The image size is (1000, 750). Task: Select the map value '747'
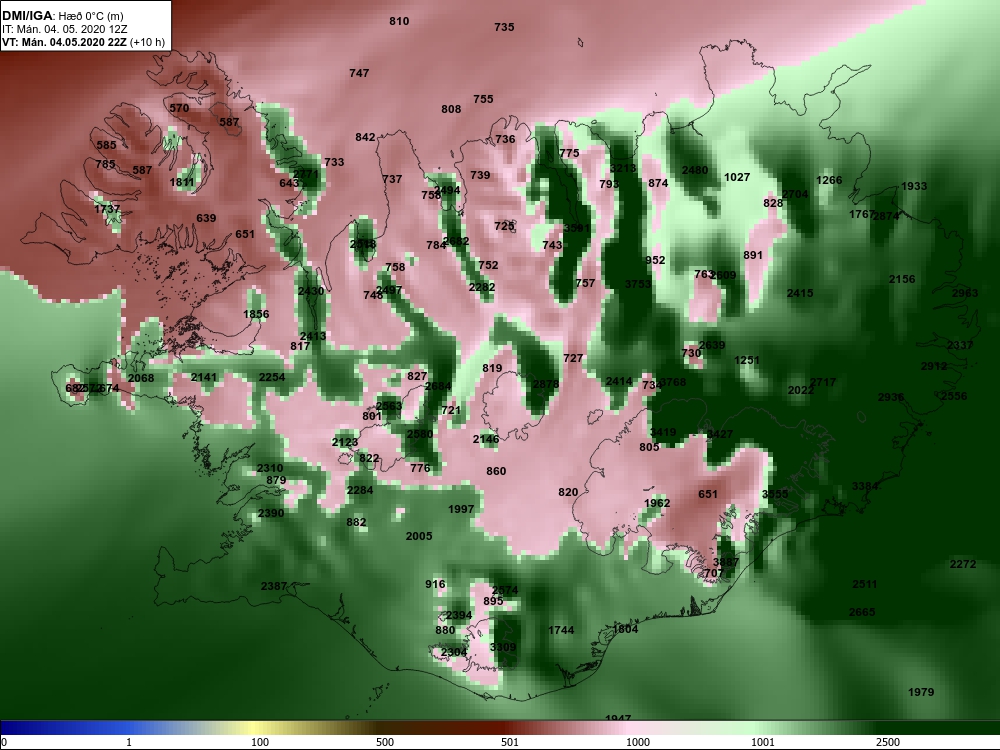point(359,73)
